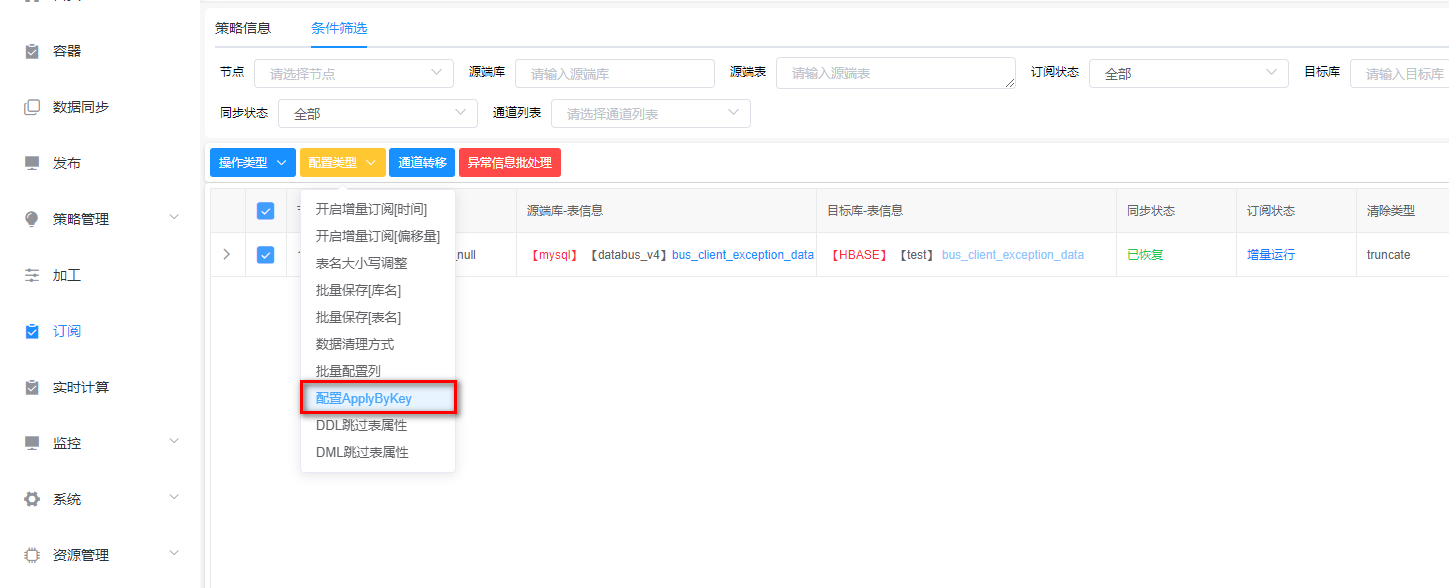Click the 实时计算 sidebar icon

[x=32, y=387]
